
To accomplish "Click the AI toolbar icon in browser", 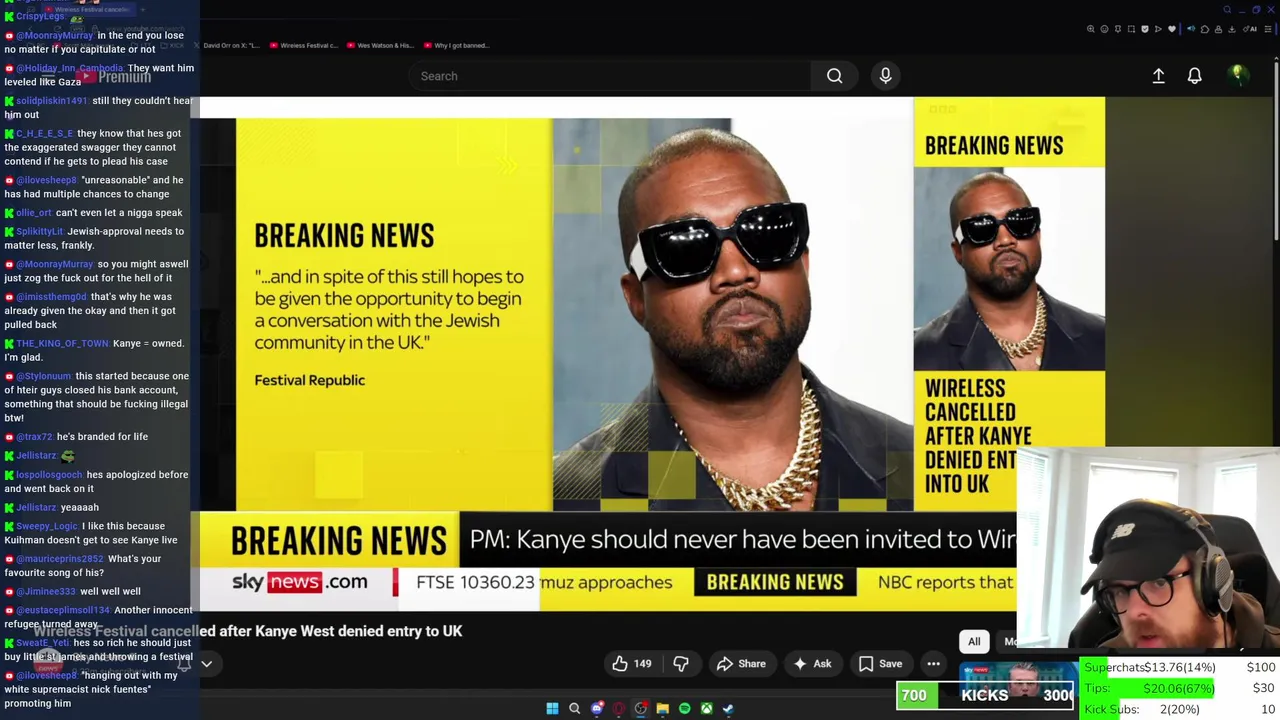I will pyautogui.click(x=1249, y=29).
